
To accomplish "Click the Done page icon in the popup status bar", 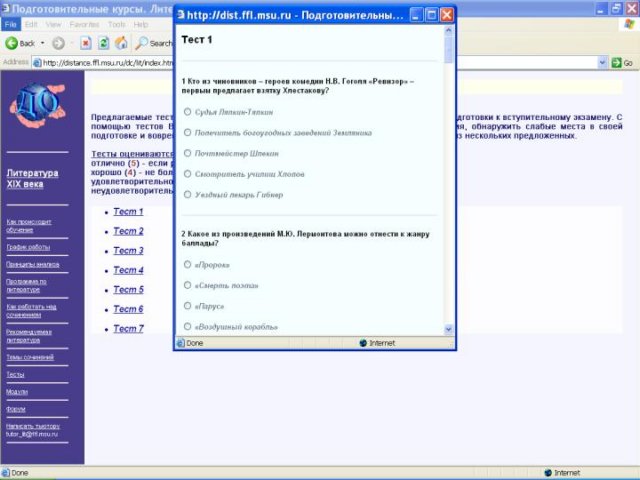I will click(x=180, y=343).
